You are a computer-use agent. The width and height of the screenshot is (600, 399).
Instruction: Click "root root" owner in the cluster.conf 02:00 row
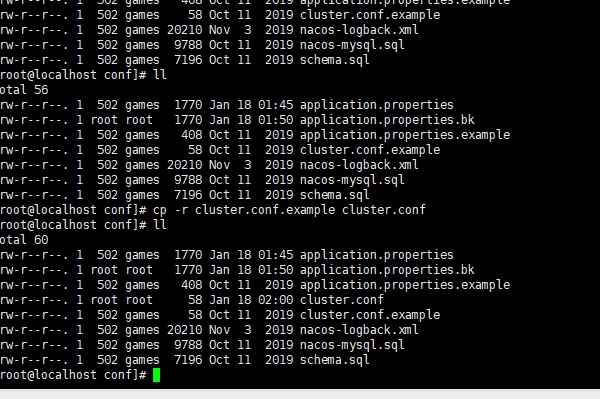[x=122, y=300]
